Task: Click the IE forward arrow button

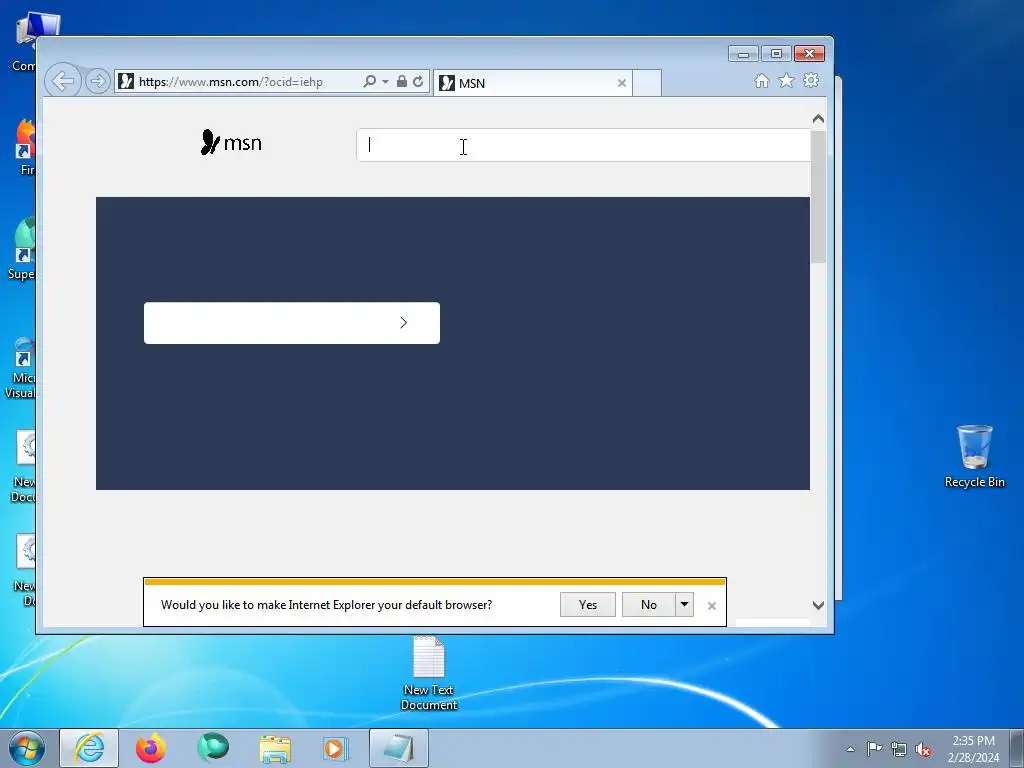Action: point(97,82)
